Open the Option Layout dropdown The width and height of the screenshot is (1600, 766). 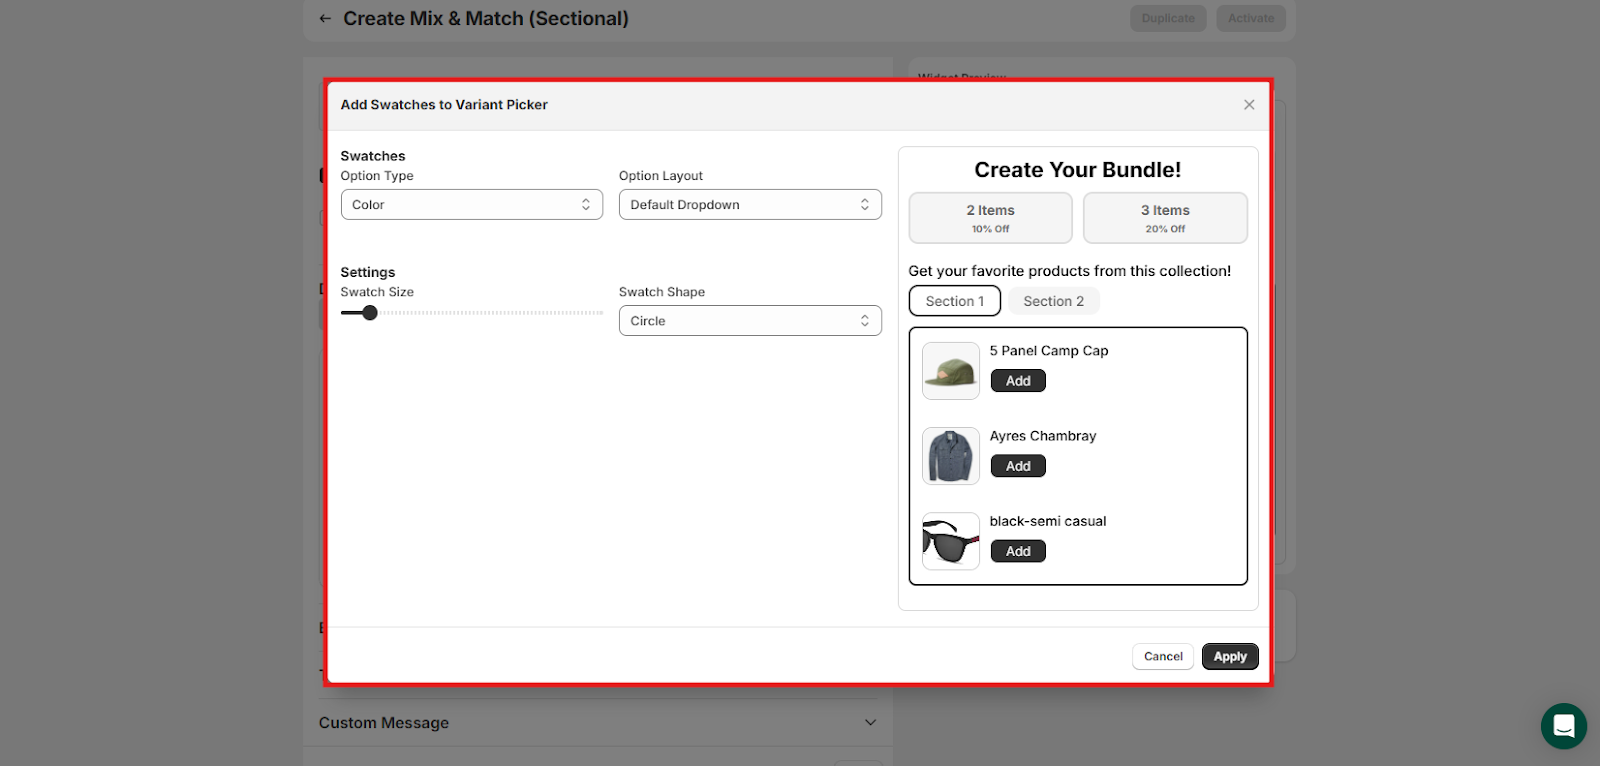click(750, 205)
